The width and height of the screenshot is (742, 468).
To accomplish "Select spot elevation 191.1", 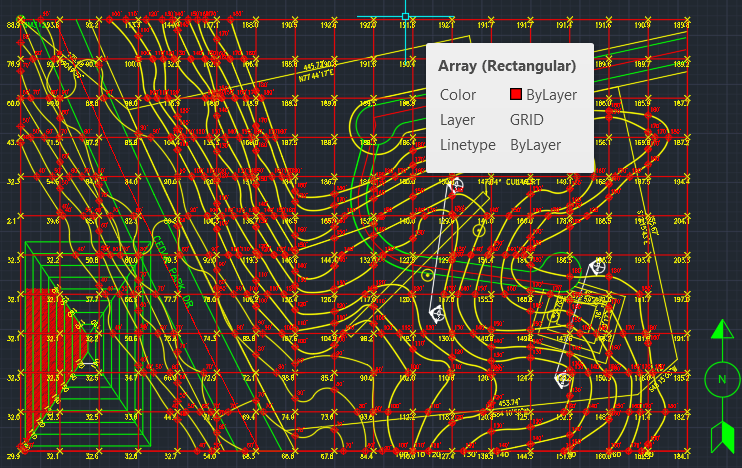I will 681,339.
